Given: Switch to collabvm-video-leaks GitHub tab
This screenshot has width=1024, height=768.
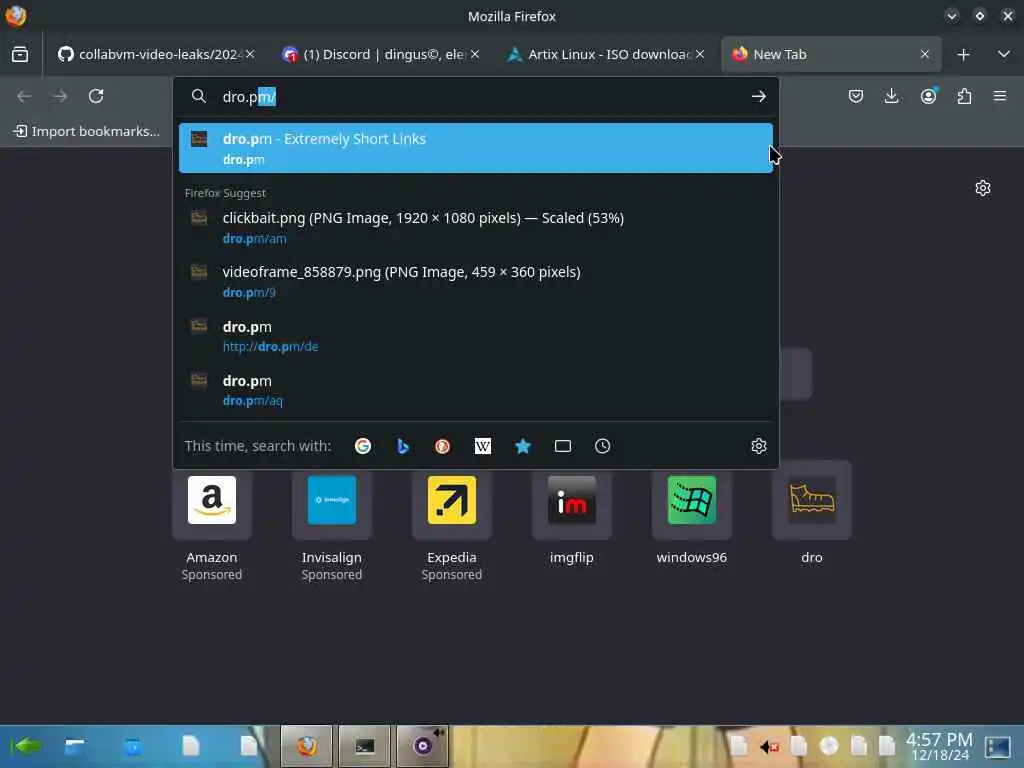Looking at the screenshot, I should 154,54.
